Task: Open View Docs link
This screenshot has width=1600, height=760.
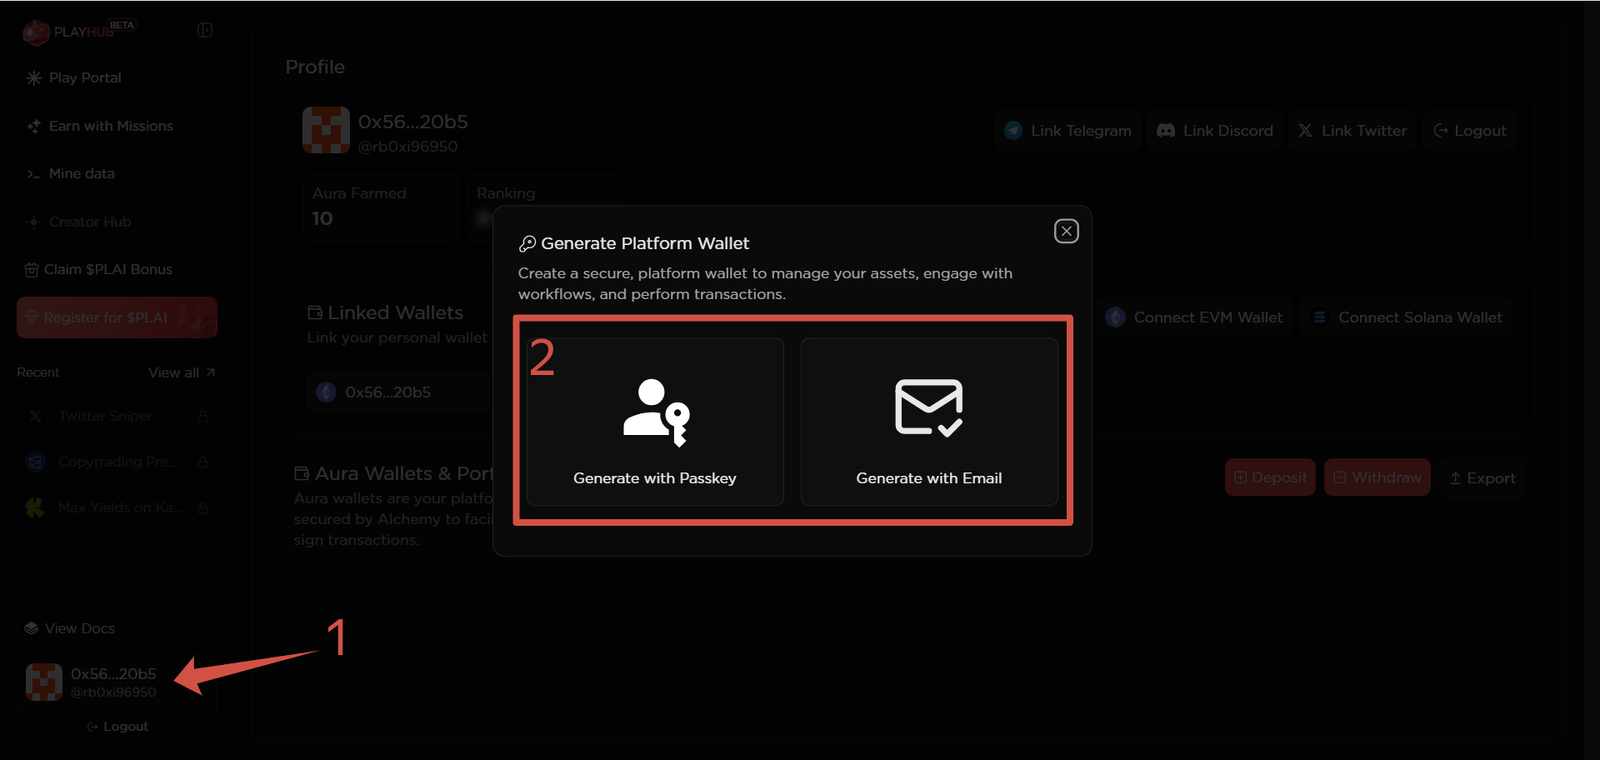Action: coord(79,629)
